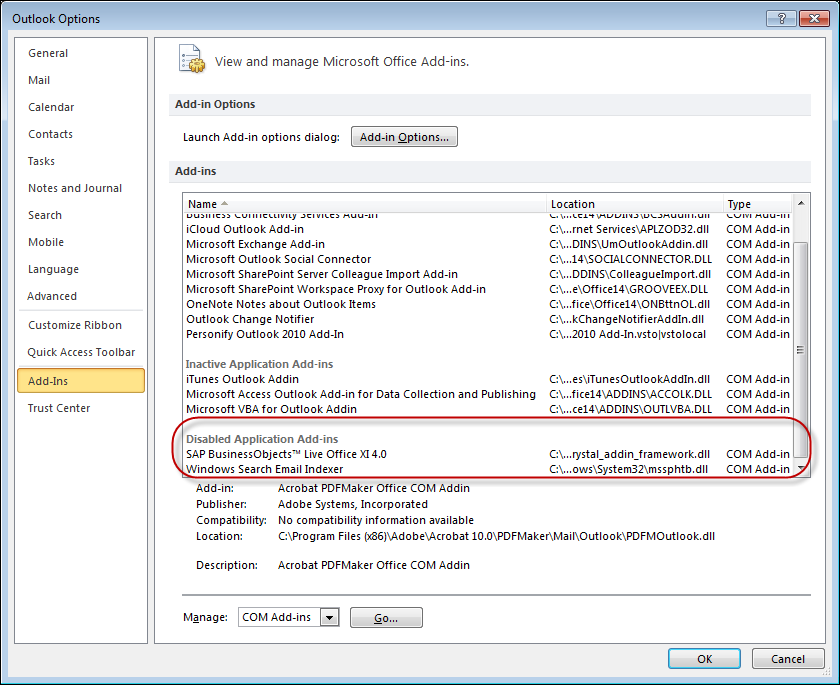Select the Add-Ins category
The height and width of the screenshot is (685, 840).
coord(81,381)
